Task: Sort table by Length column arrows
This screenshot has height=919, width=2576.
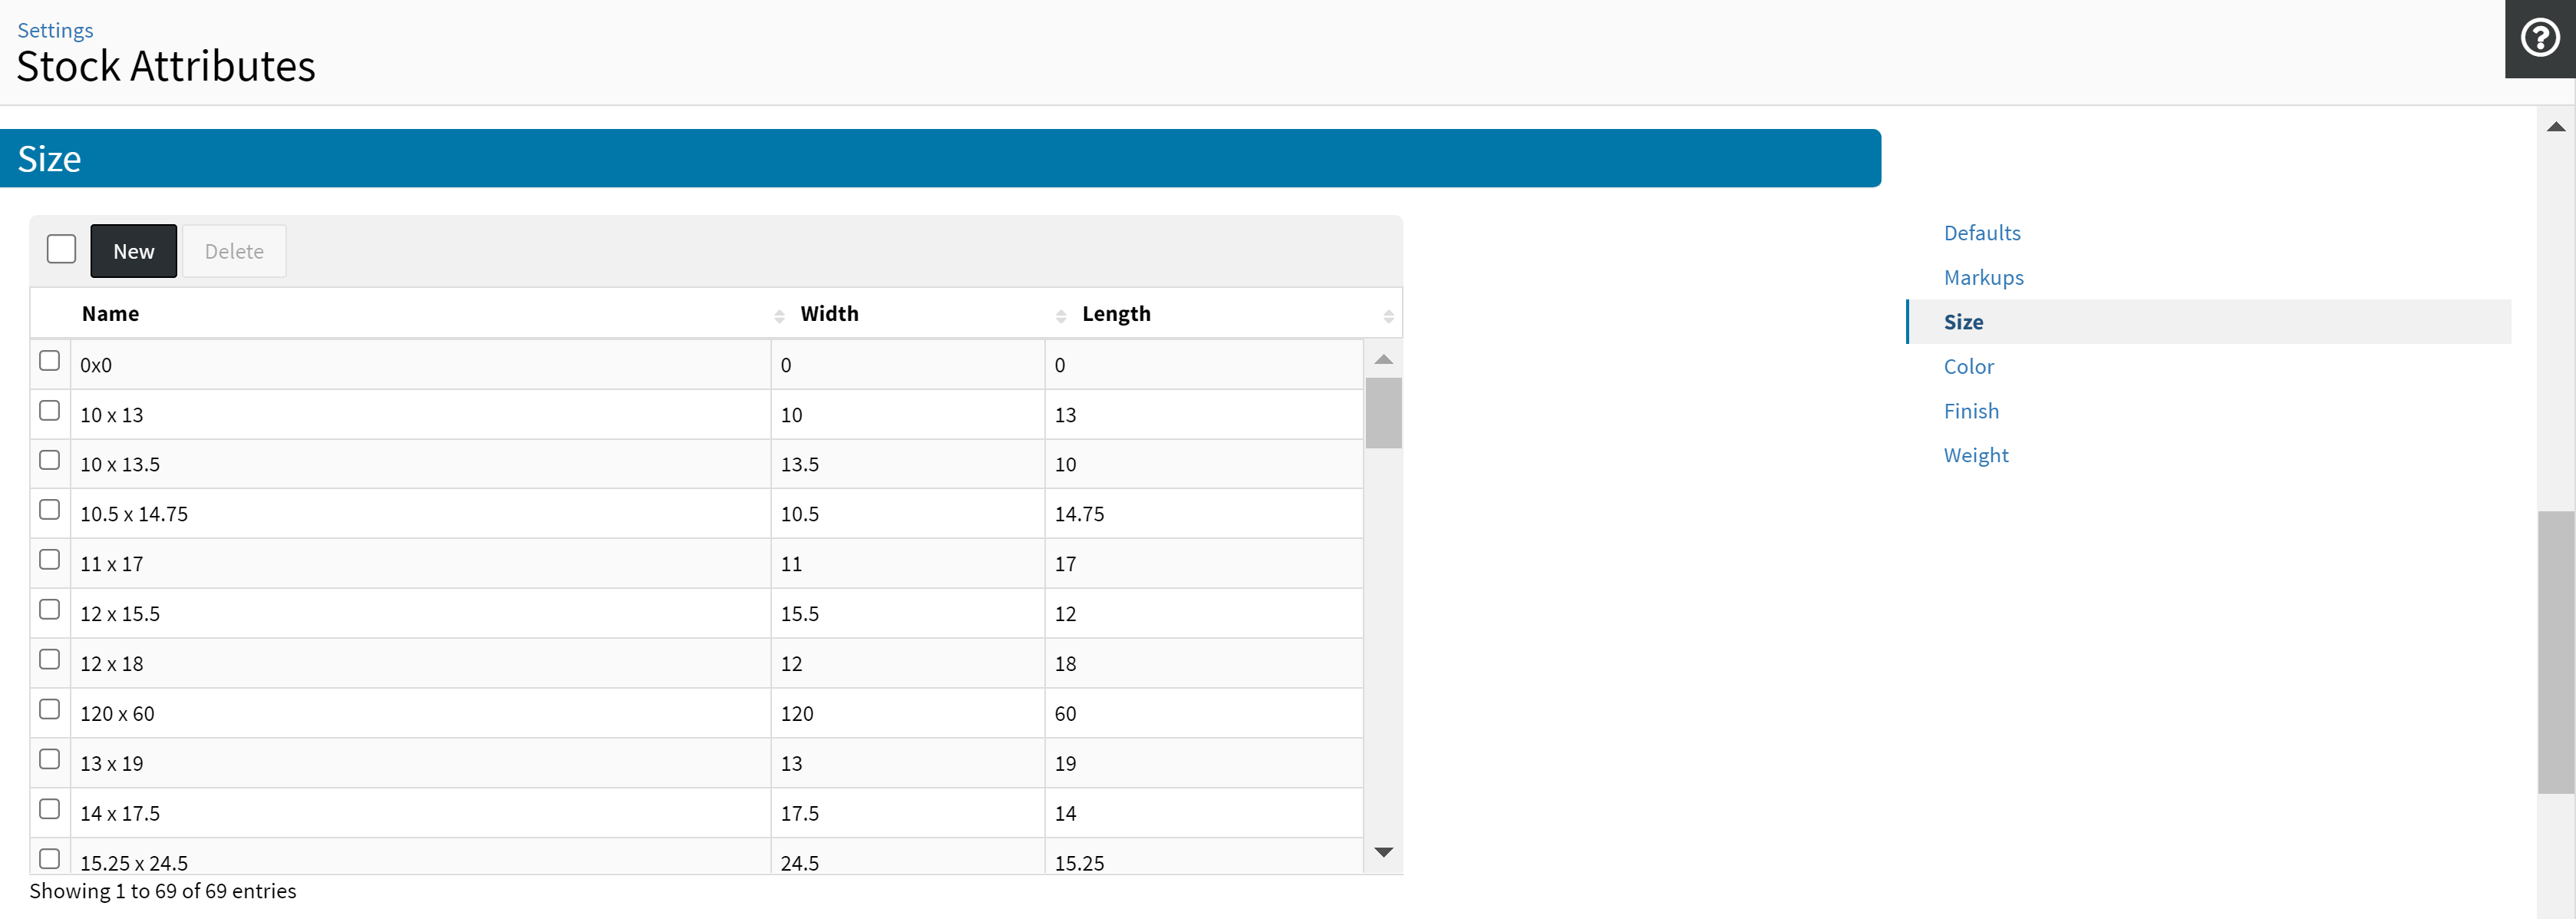Action: [x=1388, y=316]
